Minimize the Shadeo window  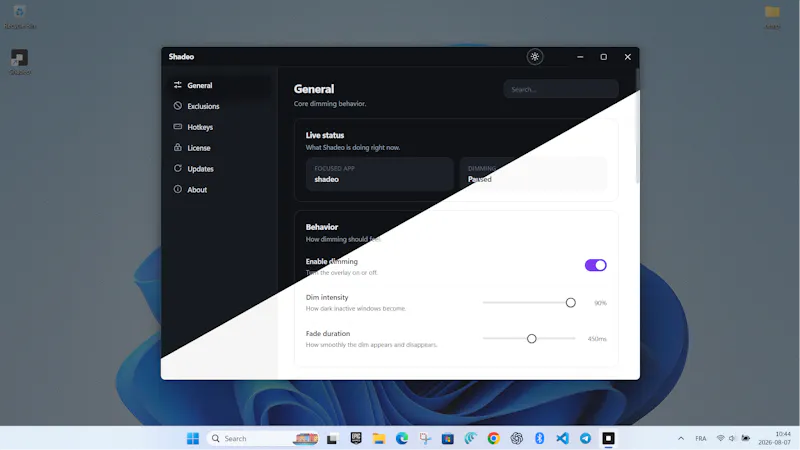(580, 57)
